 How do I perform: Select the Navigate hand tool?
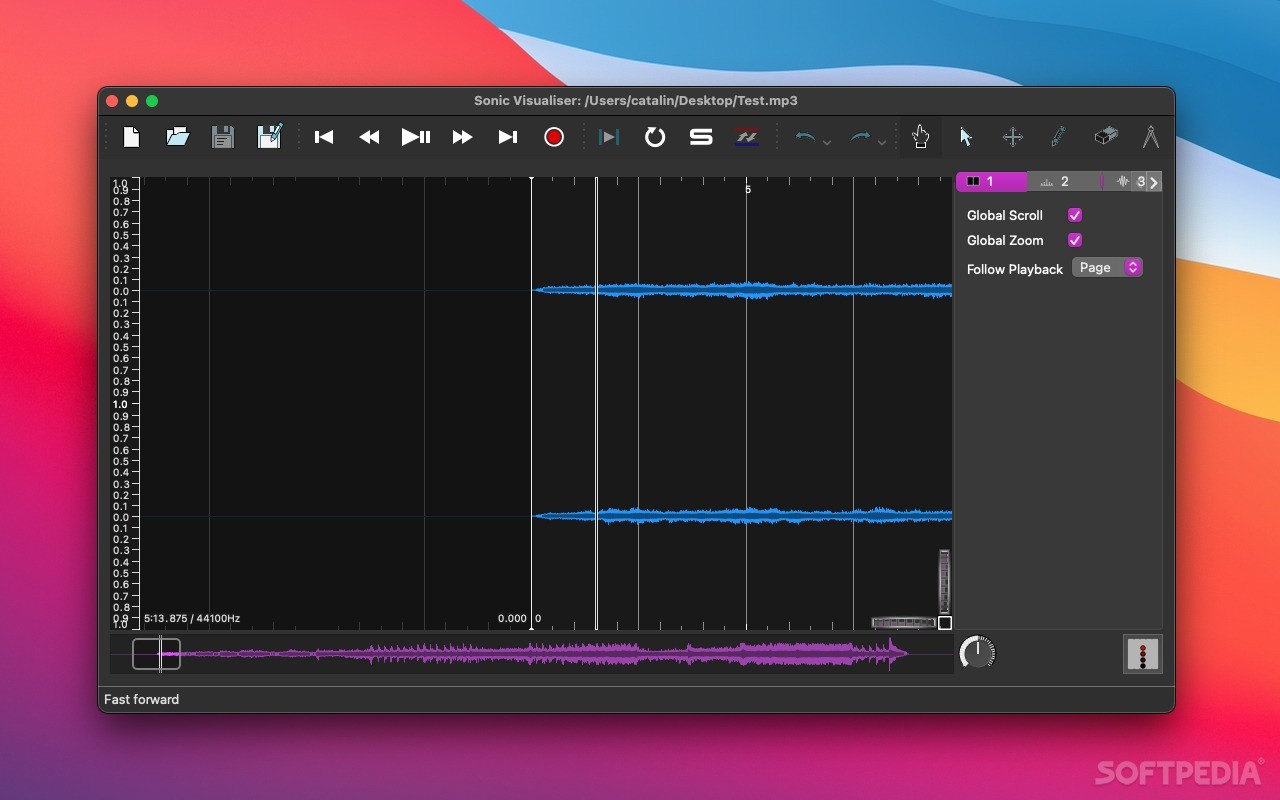(921, 137)
